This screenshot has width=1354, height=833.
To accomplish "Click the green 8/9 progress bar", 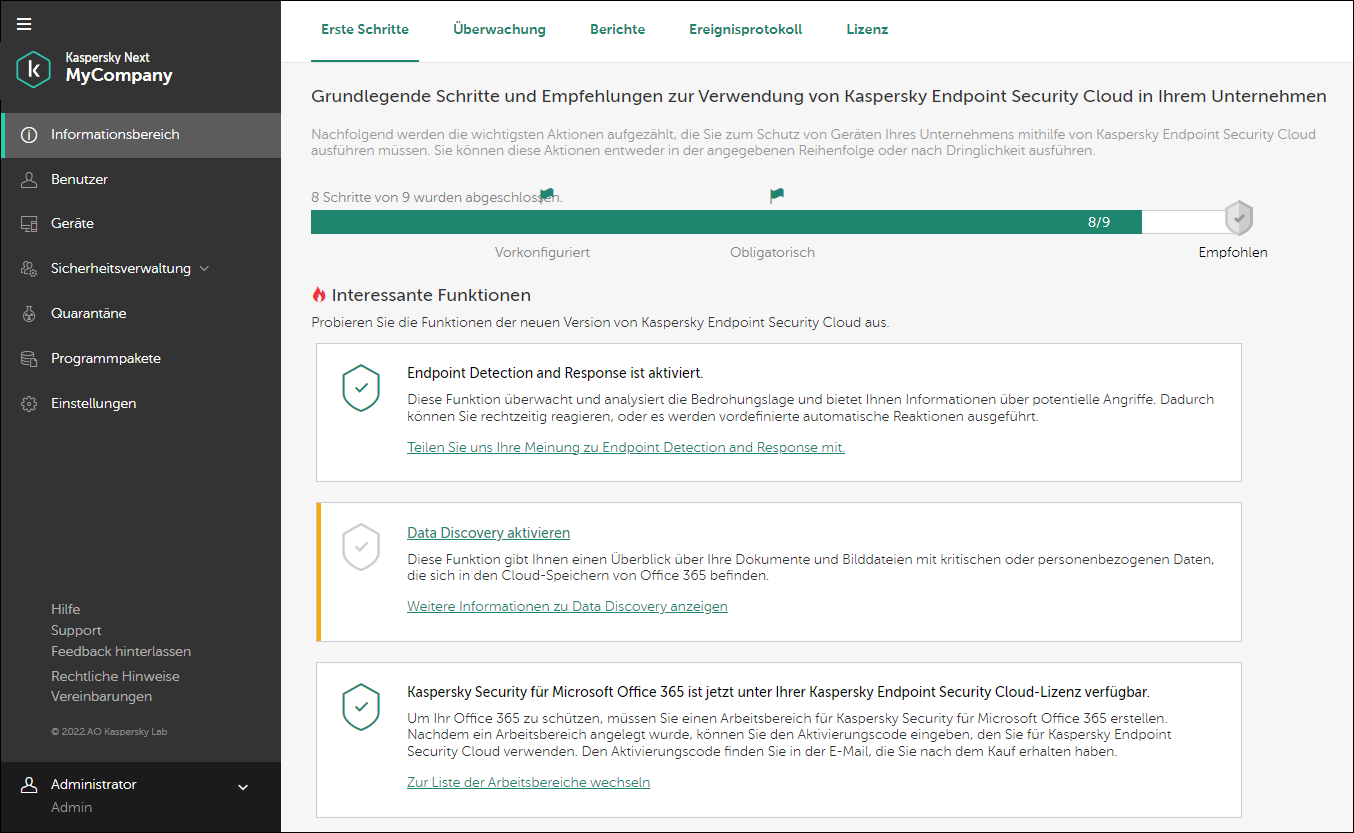I will 726,222.
